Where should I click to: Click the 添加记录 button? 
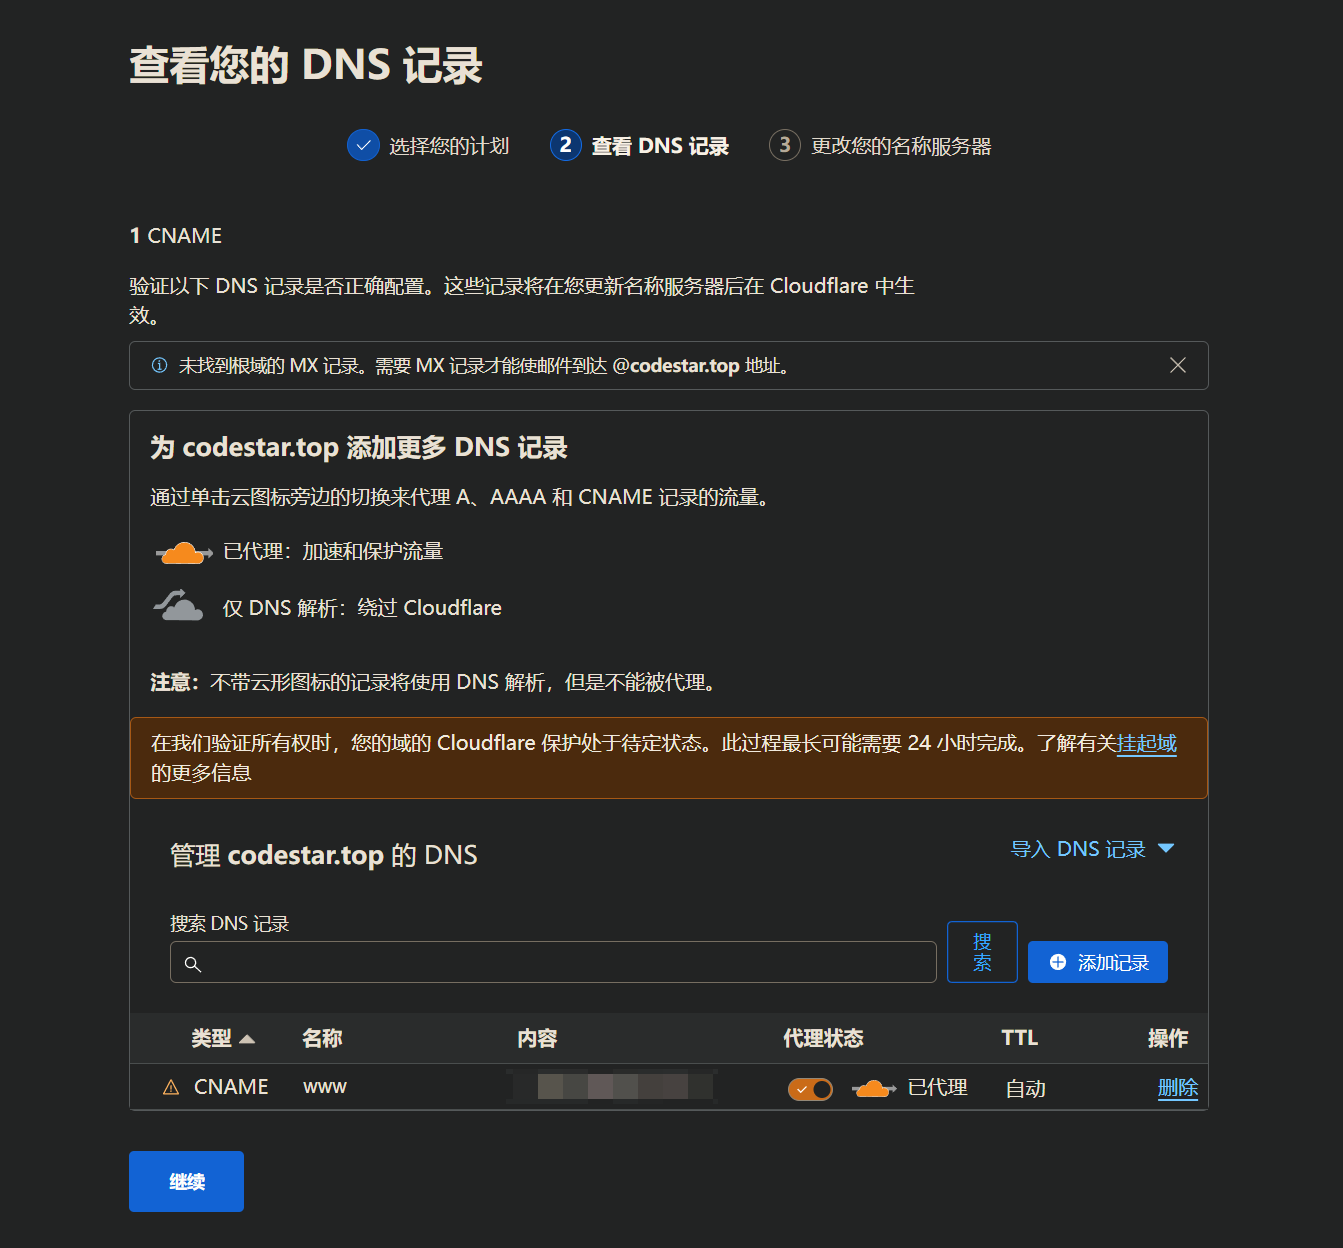pos(1098,962)
